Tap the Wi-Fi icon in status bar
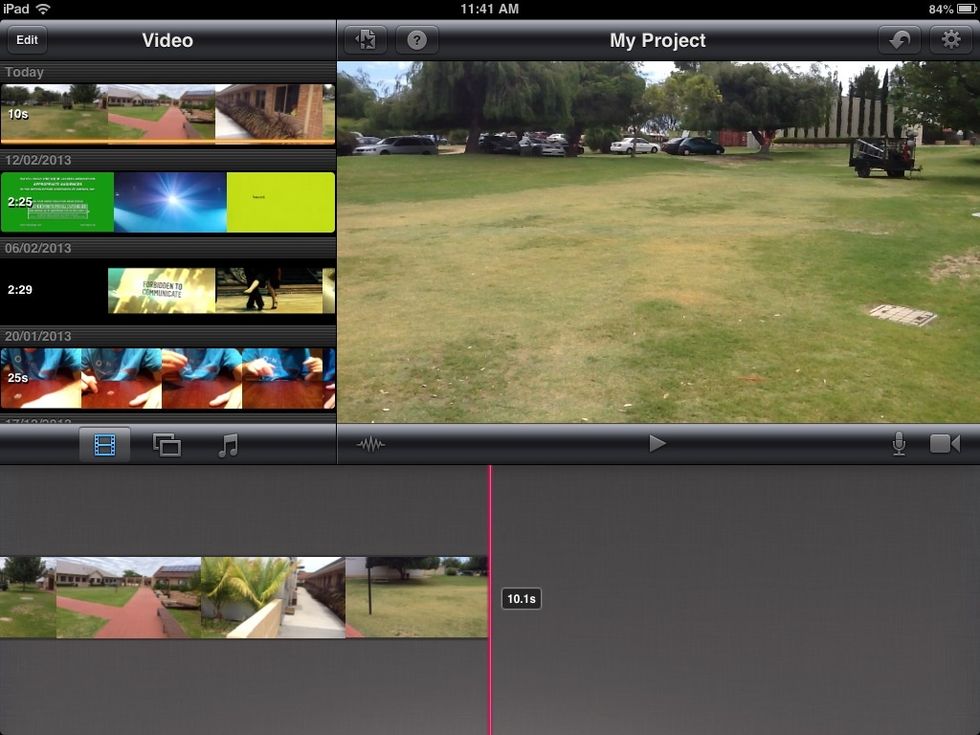 coord(43,9)
